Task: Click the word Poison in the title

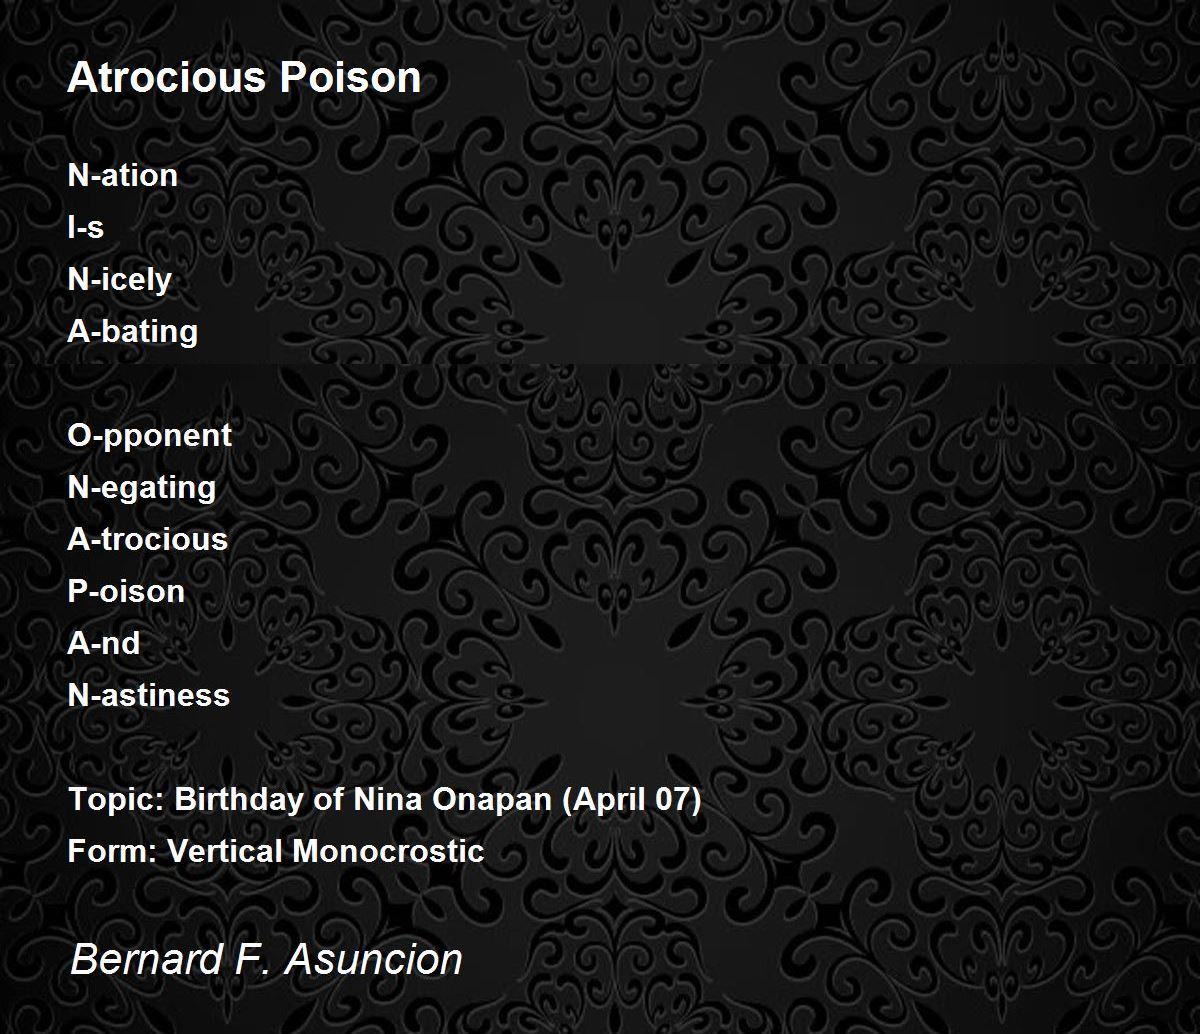Action: pyautogui.click(x=349, y=78)
